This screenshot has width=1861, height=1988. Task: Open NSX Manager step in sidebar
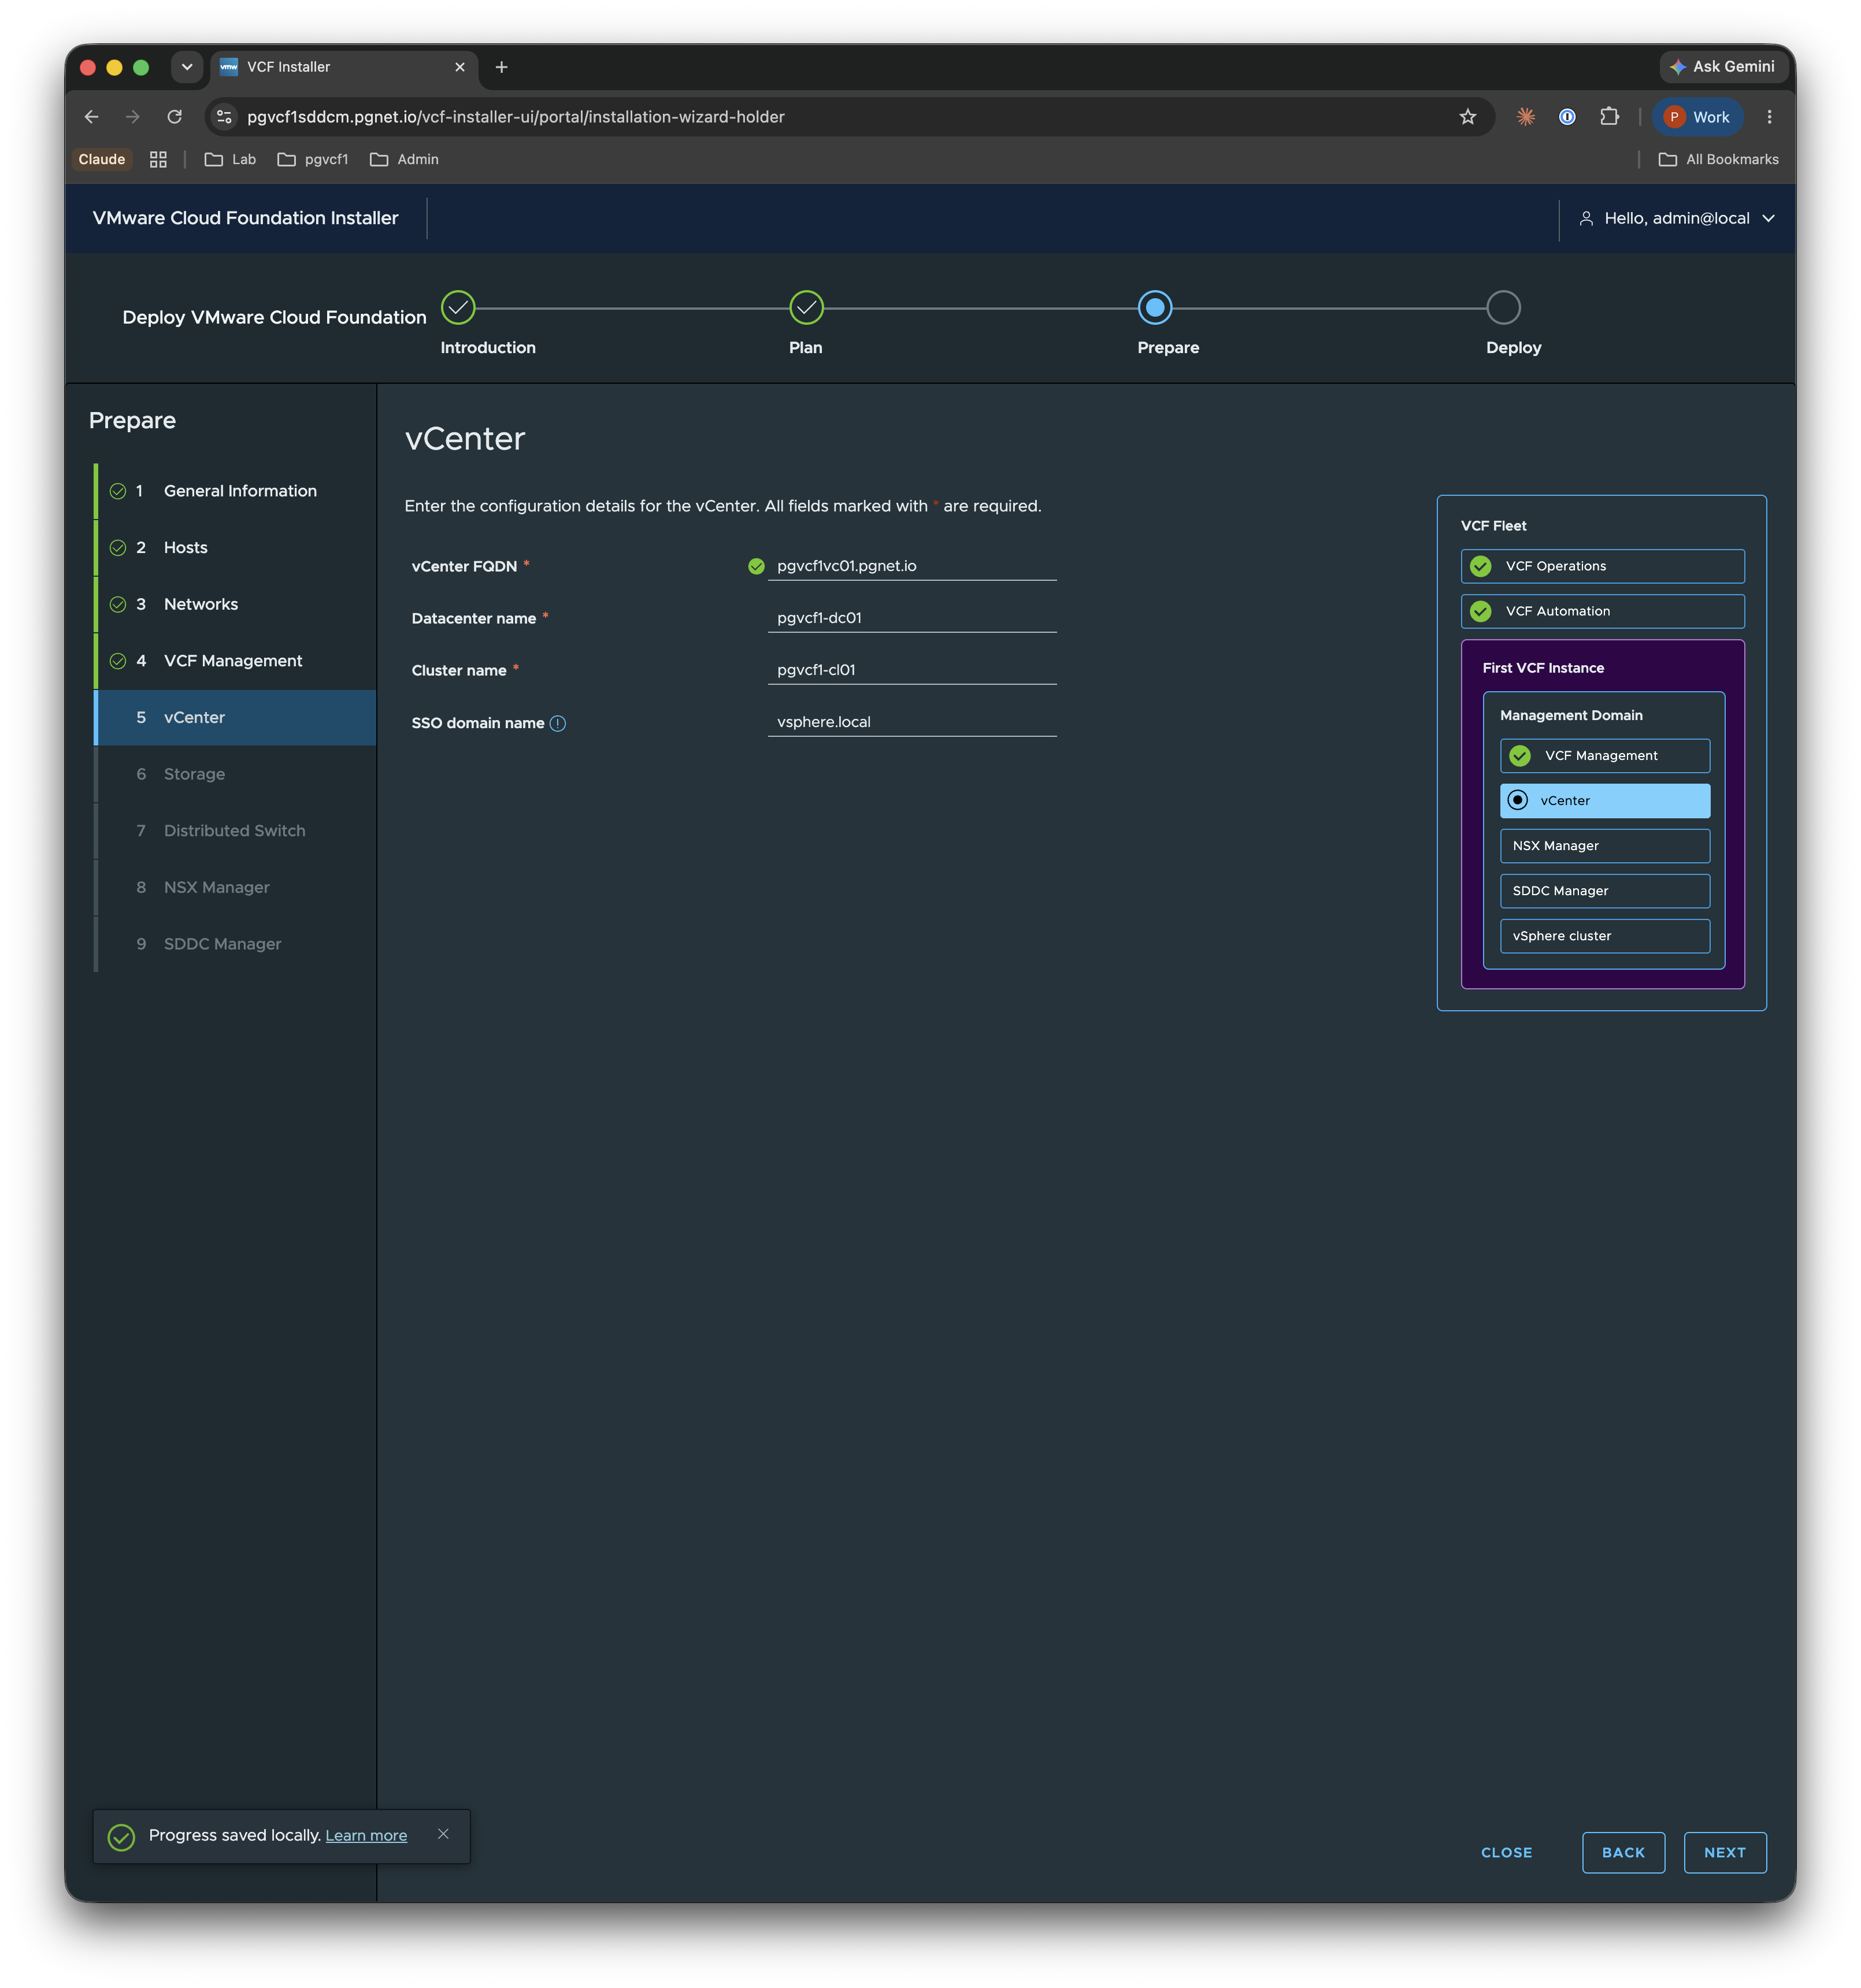click(235, 887)
